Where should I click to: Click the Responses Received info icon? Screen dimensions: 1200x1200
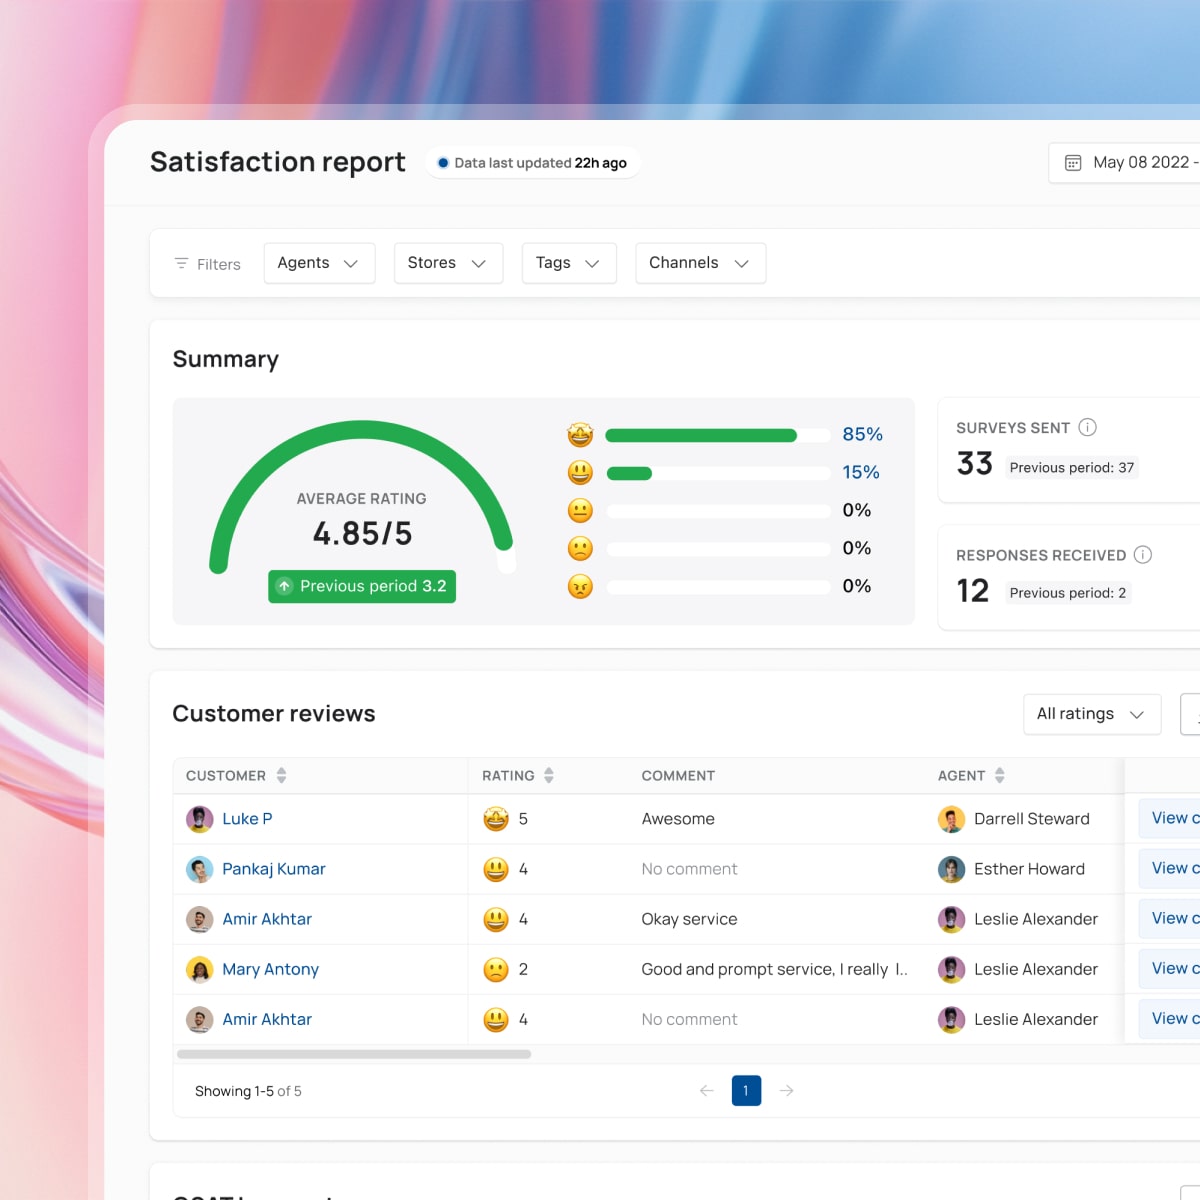click(x=1143, y=554)
